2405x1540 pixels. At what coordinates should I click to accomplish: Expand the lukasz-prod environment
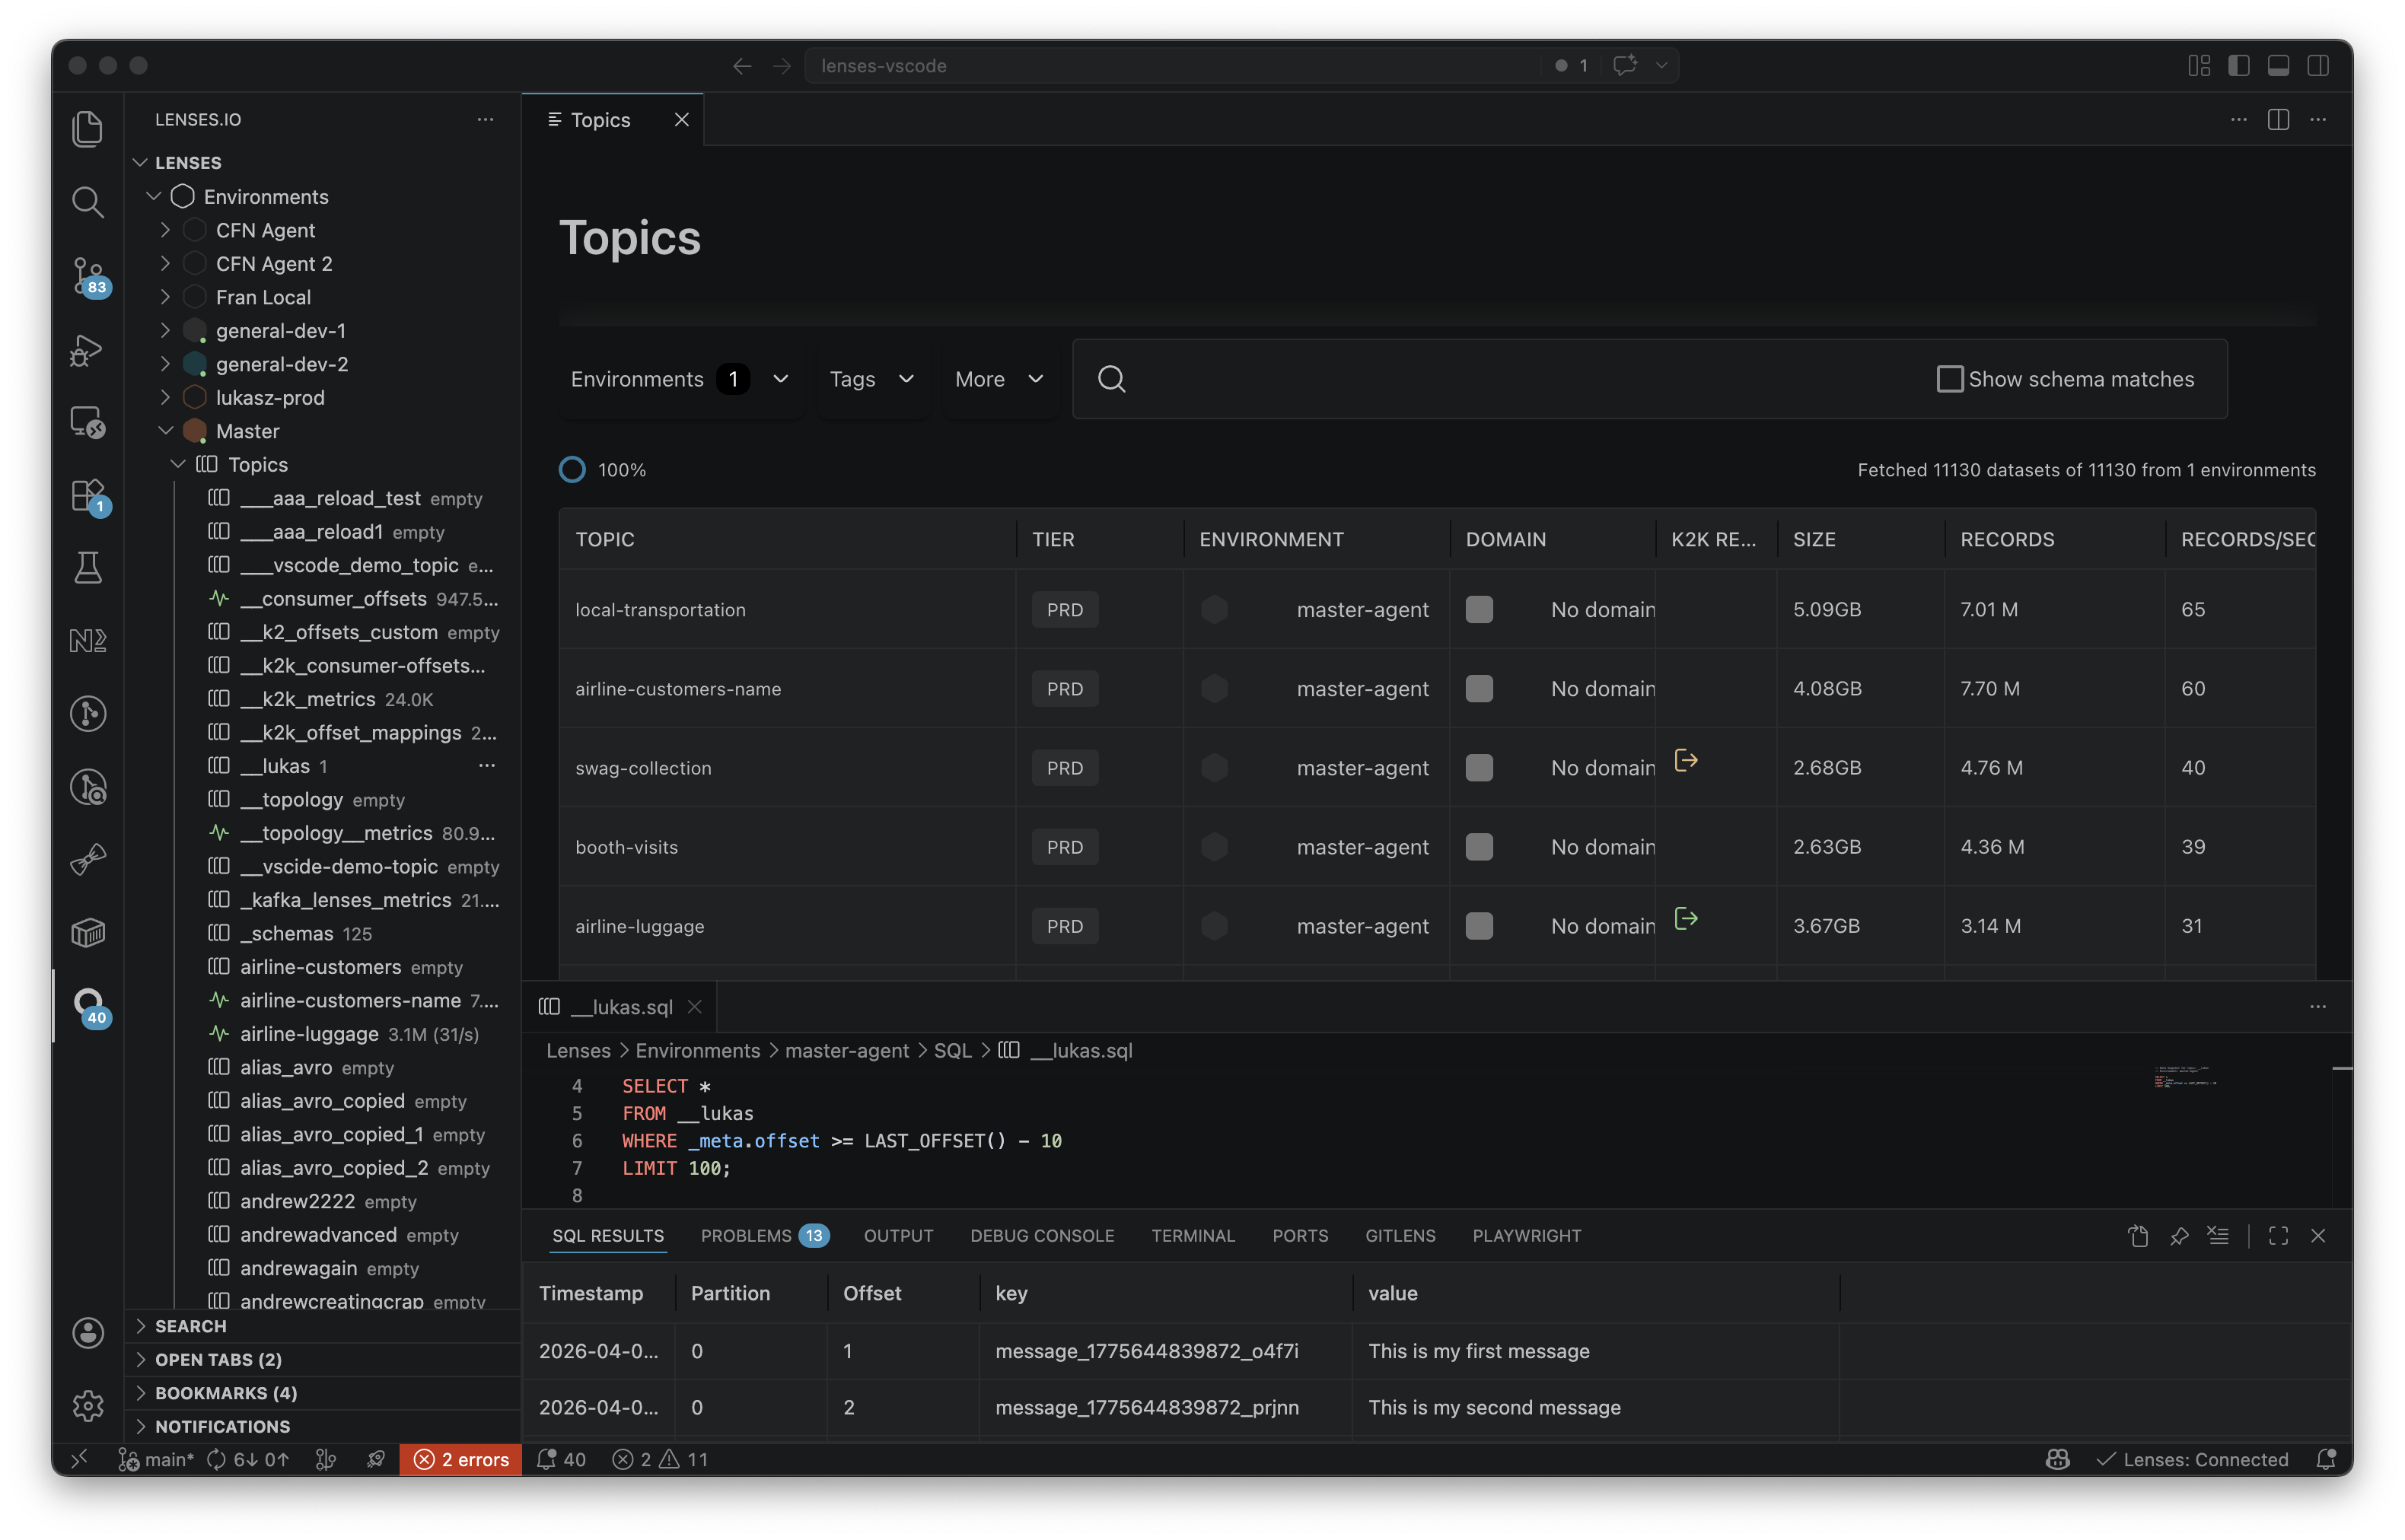165,397
